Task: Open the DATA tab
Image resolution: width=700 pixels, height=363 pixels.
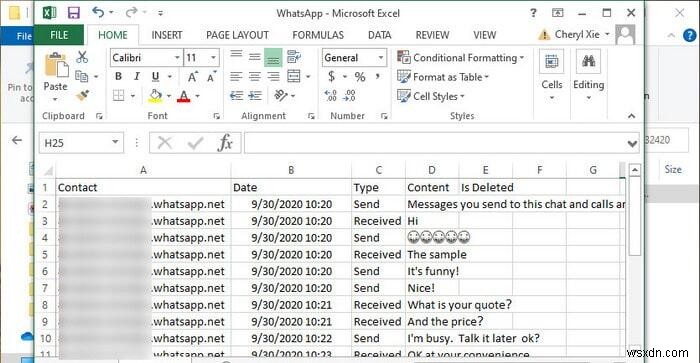Action: [379, 35]
